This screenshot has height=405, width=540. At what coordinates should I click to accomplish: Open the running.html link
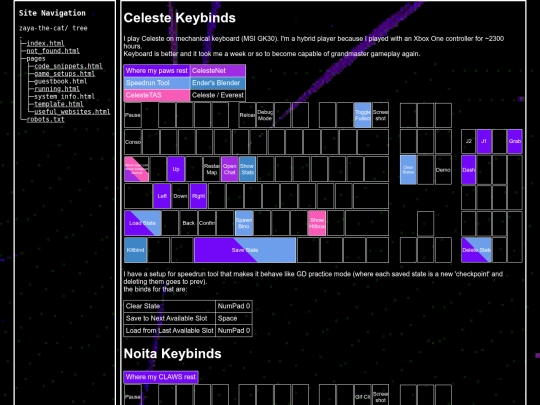[x=57, y=89]
